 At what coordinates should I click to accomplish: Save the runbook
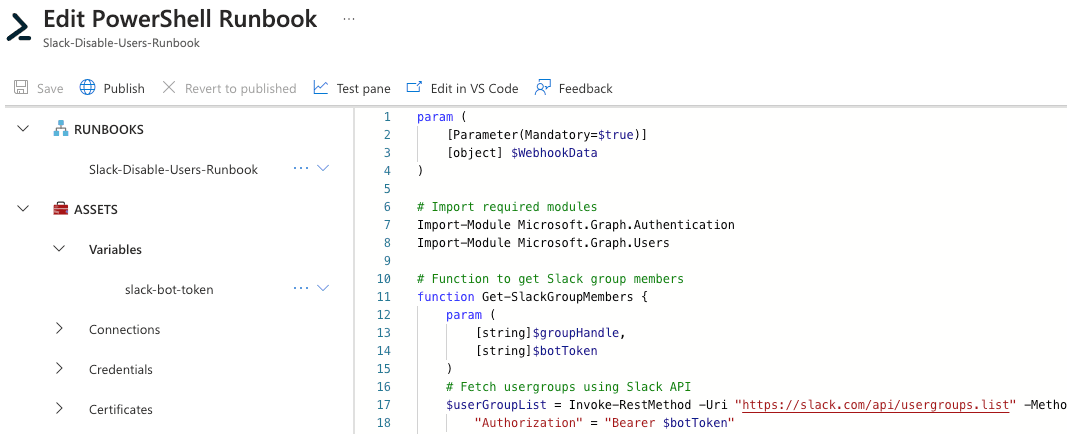pyautogui.click(x=39, y=88)
